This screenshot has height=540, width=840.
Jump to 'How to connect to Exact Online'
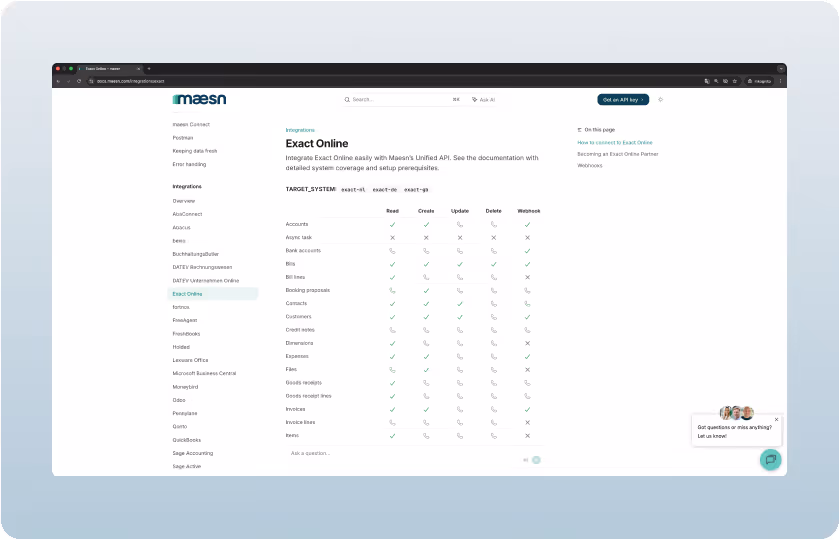(615, 143)
